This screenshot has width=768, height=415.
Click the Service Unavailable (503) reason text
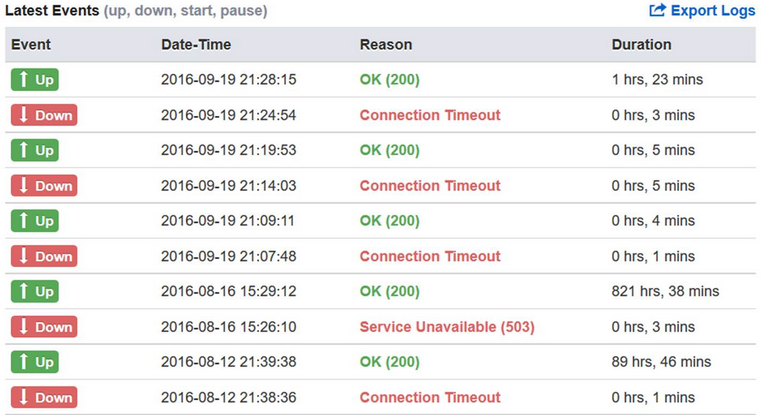[447, 327]
